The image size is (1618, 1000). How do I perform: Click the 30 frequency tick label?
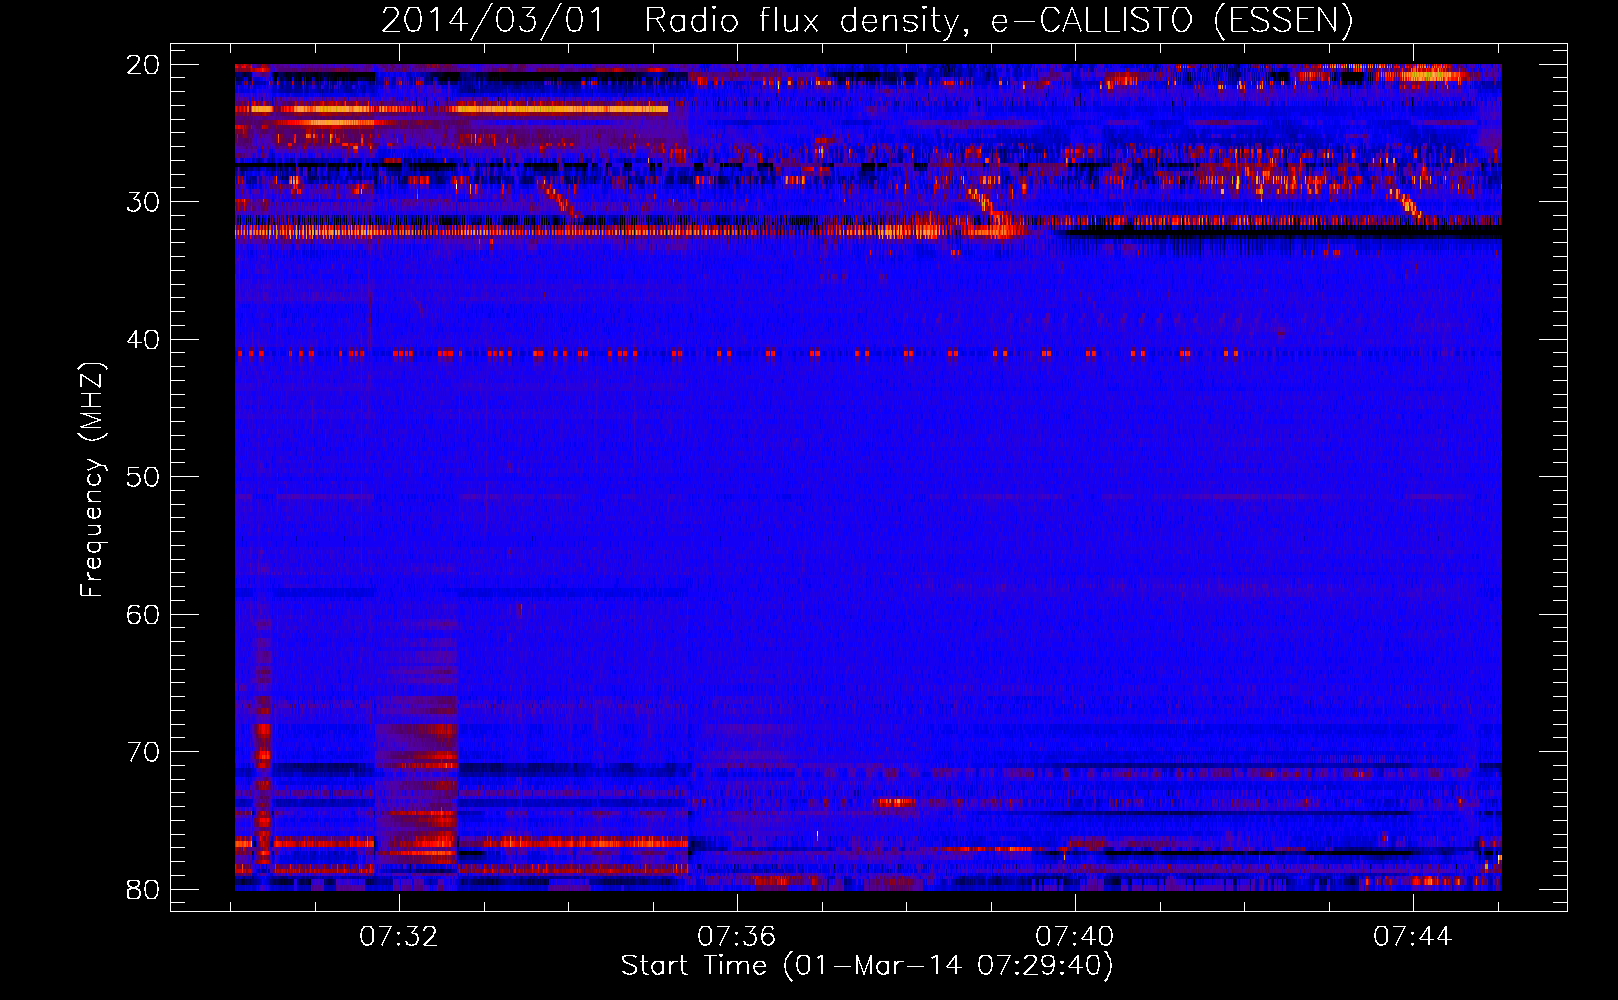click(143, 202)
